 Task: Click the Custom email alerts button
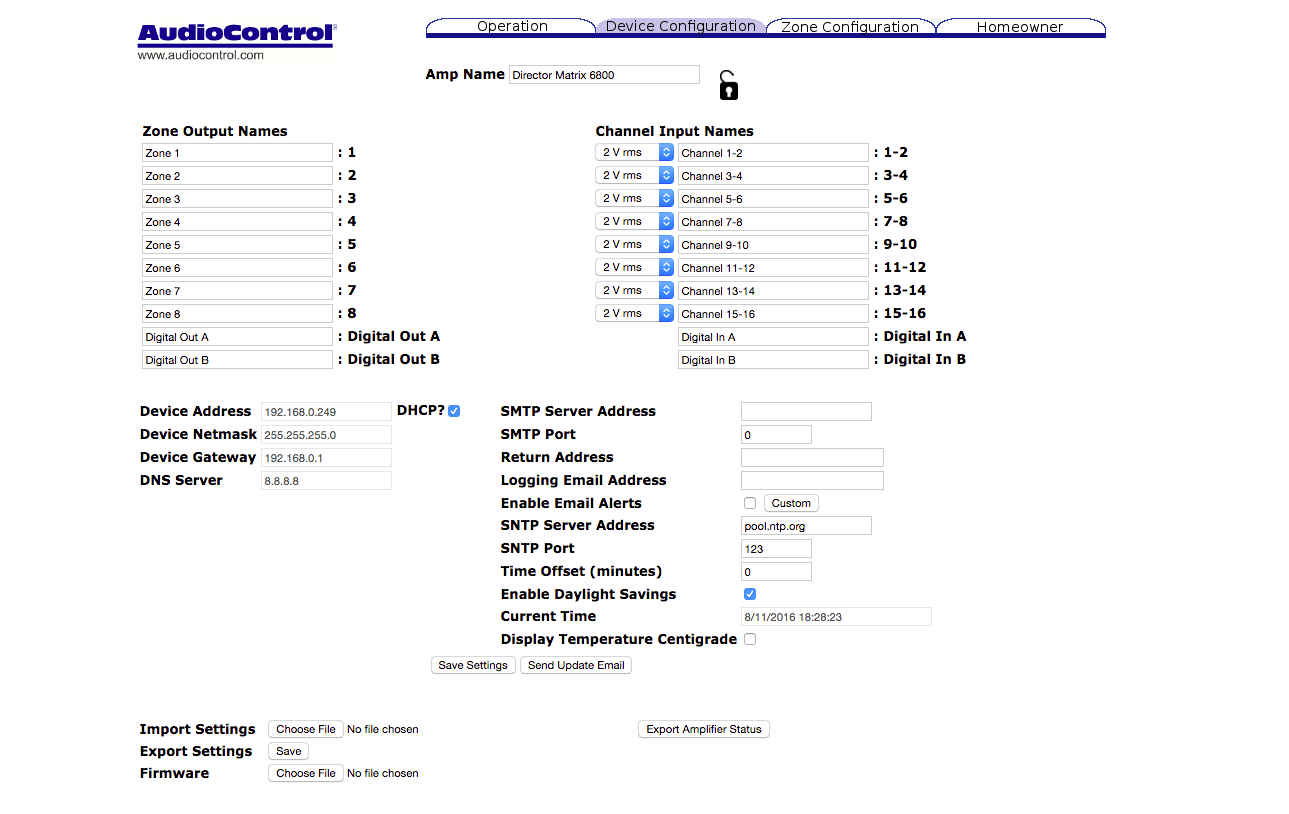791,503
